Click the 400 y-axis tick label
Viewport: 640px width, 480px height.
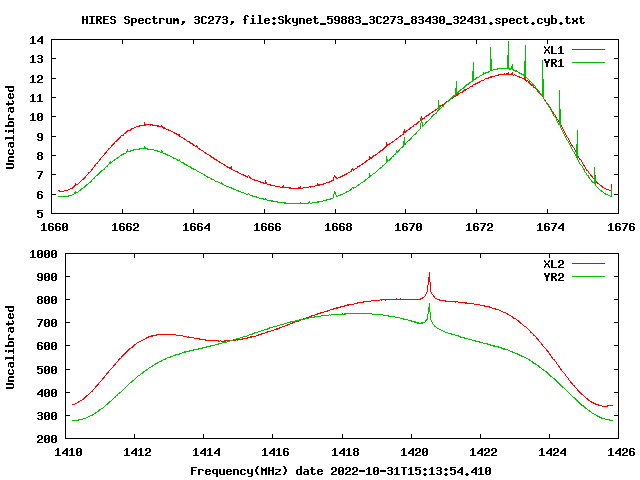point(47,393)
